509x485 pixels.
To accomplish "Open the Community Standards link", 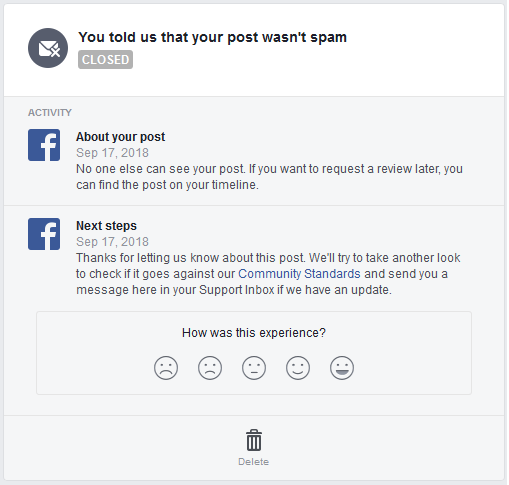I will coord(299,274).
